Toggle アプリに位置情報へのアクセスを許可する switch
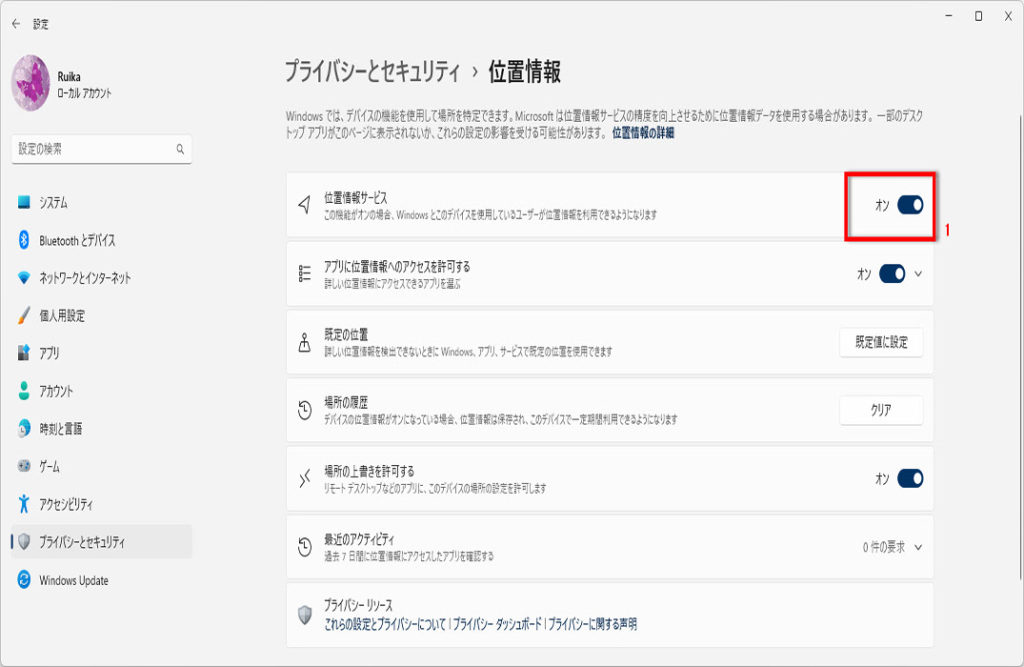 point(891,273)
